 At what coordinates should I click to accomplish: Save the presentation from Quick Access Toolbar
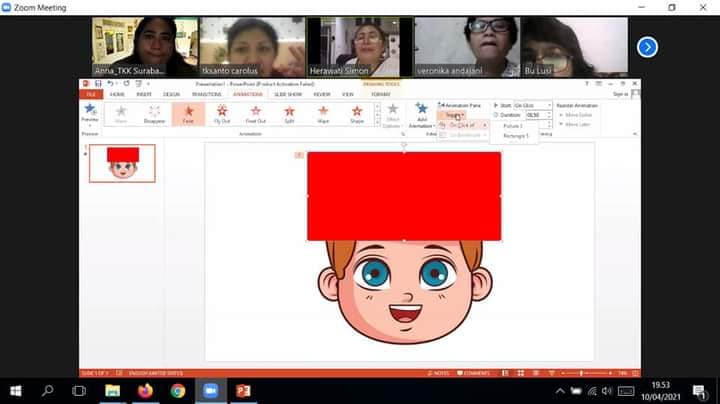(98, 84)
